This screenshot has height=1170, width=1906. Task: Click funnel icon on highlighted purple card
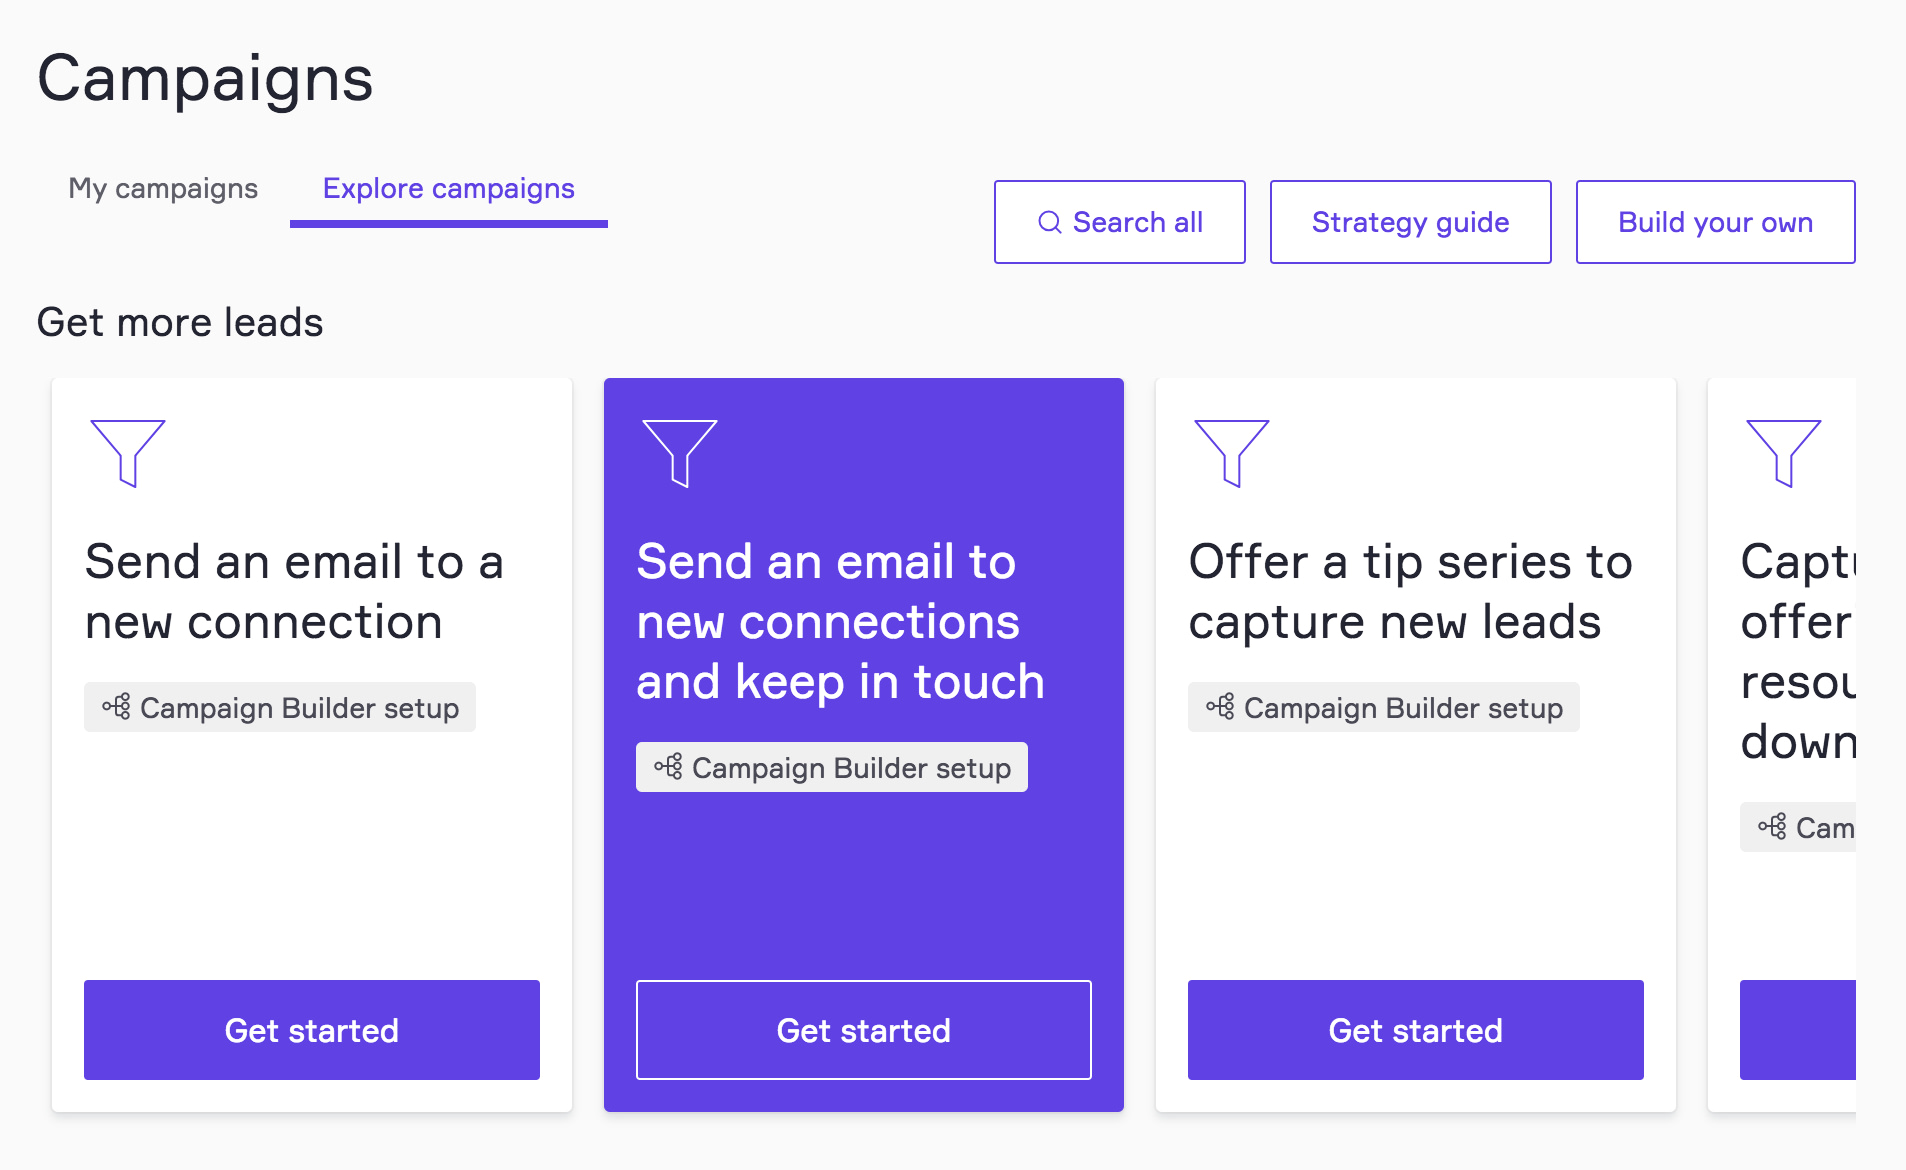(679, 451)
